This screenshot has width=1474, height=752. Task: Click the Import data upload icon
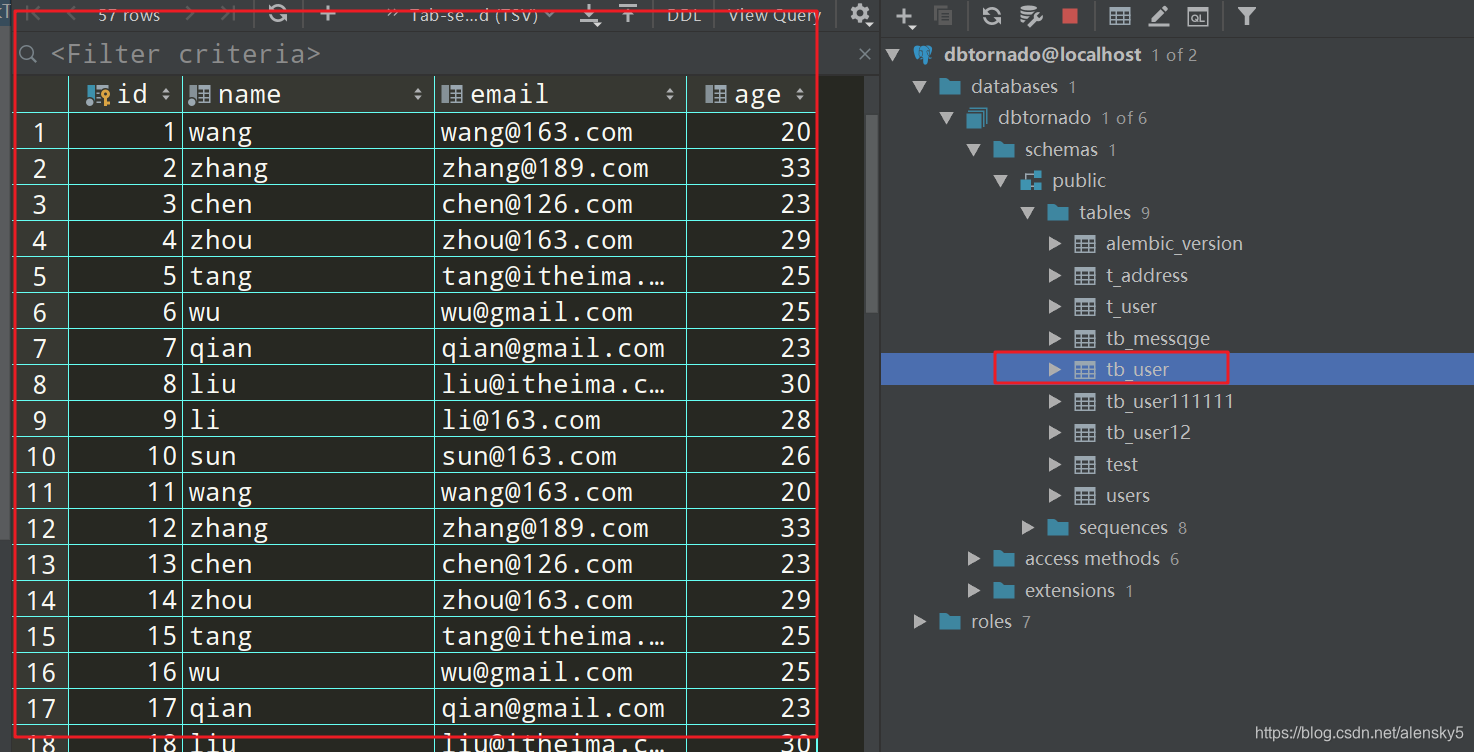(x=628, y=14)
